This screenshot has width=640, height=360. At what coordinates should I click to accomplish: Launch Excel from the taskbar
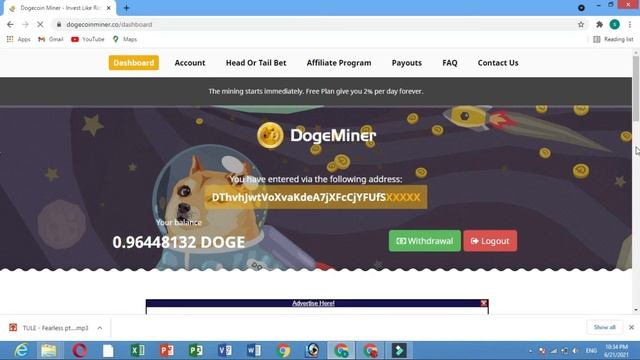tap(138, 351)
